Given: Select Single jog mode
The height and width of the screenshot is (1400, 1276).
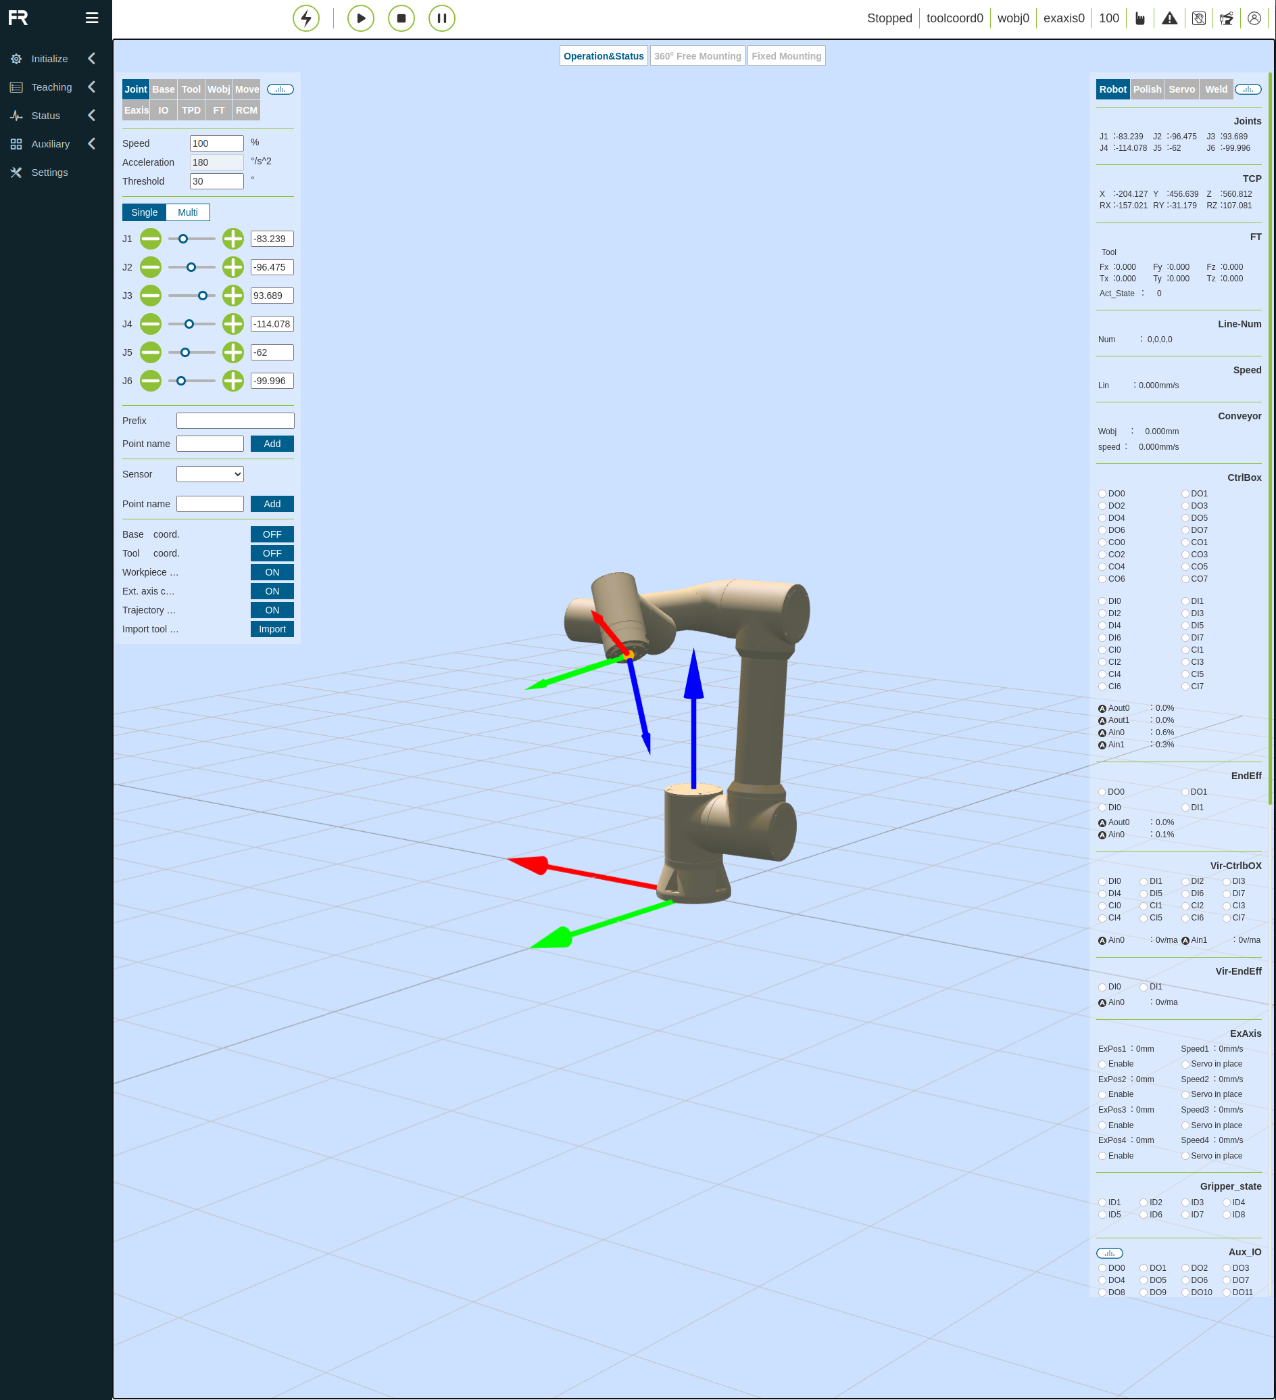Looking at the screenshot, I should [x=145, y=212].
